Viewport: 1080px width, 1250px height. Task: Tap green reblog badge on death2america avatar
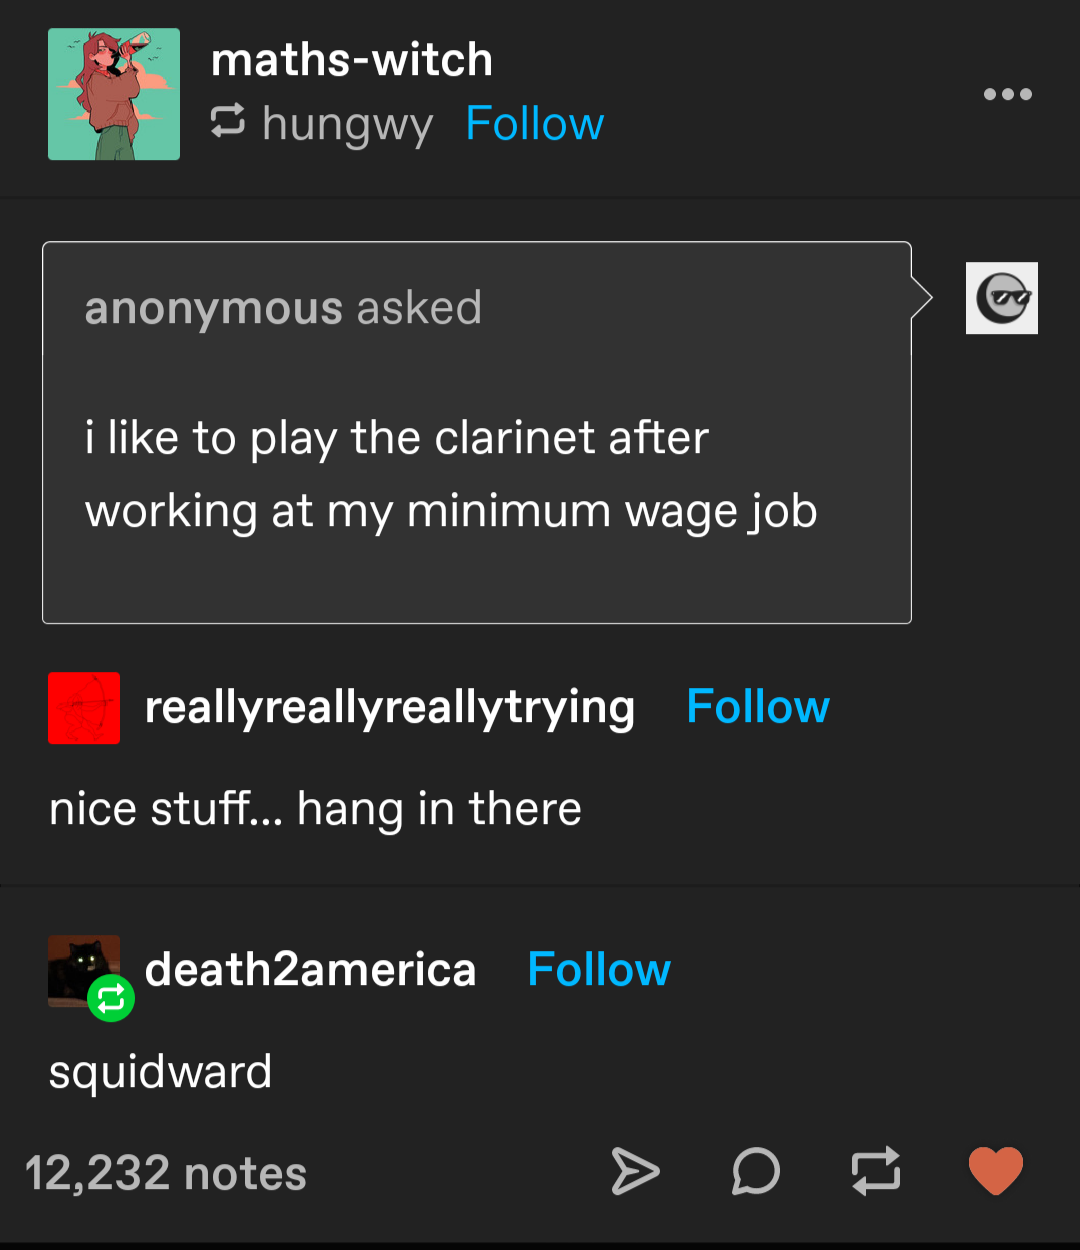pos(111,998)
